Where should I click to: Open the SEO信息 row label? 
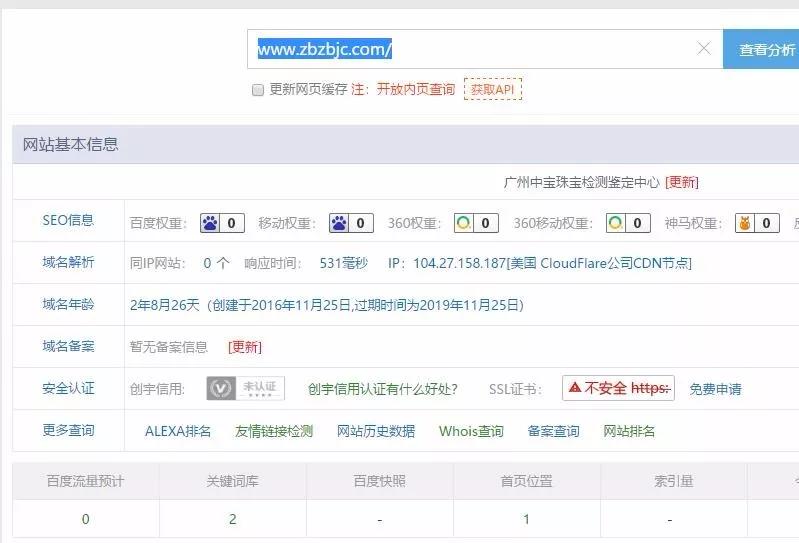click(x=68, y=221)
